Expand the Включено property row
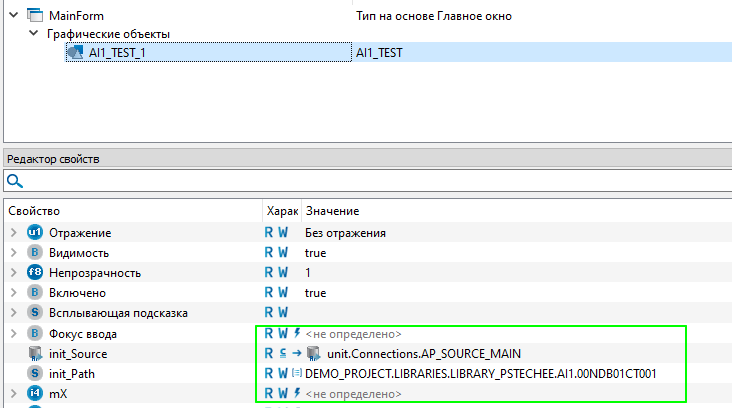This screenshot has height=408, width=732. click(13, 293)
